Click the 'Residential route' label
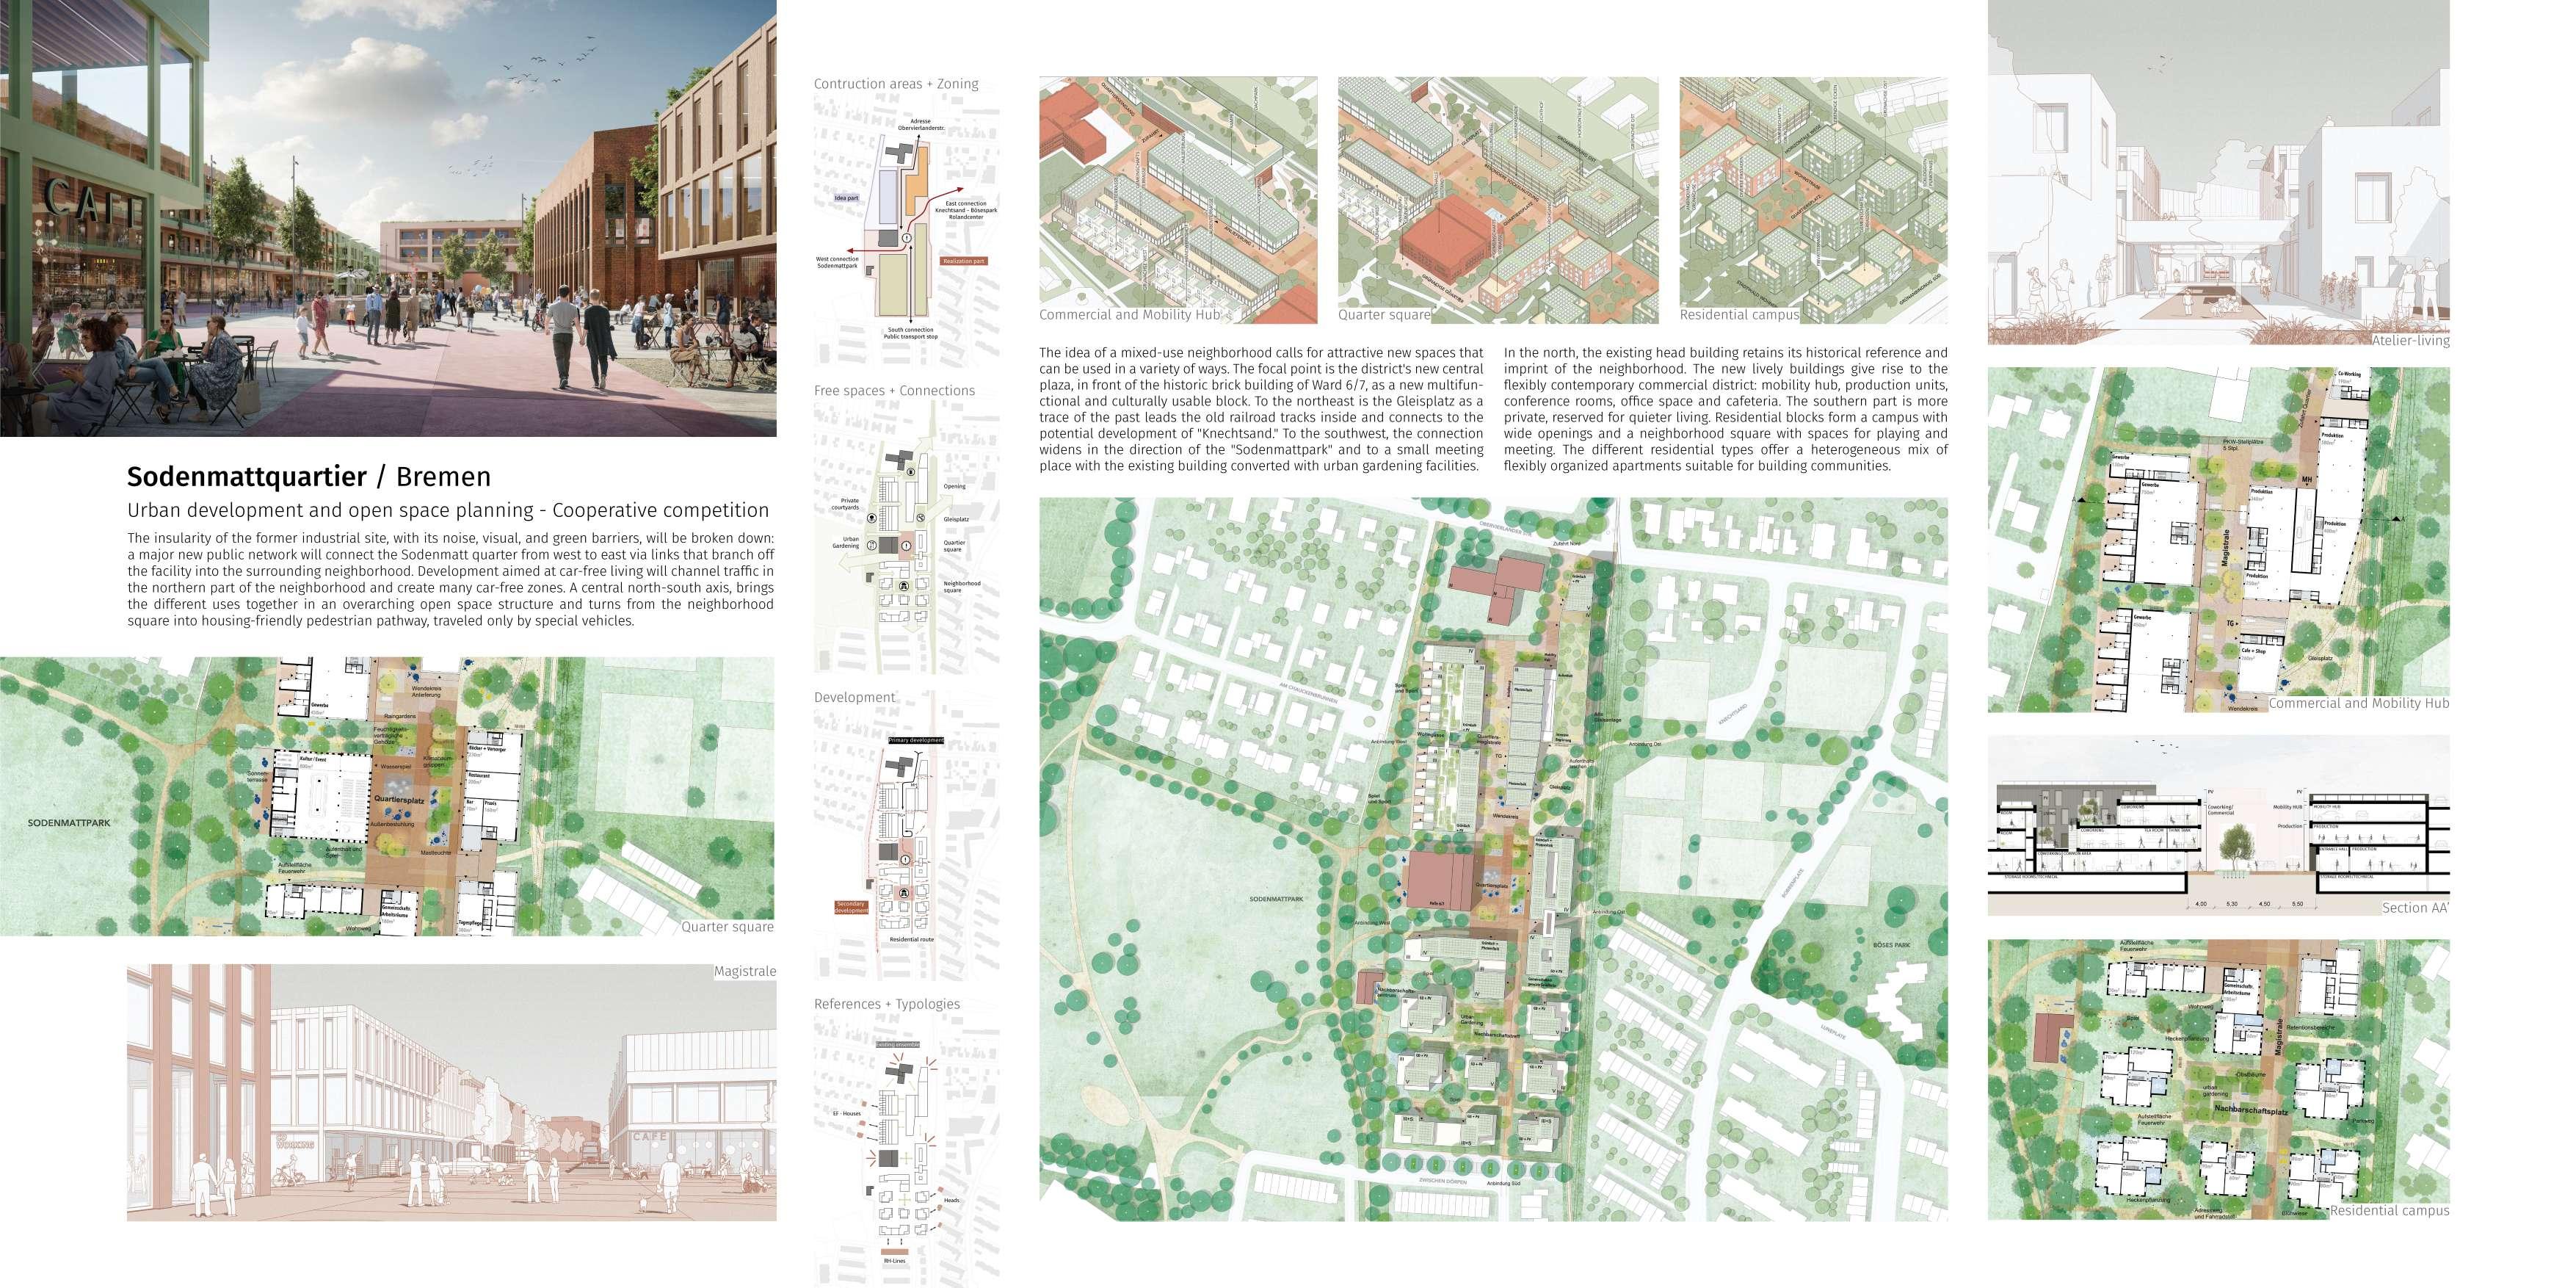The image size is (2576, 1288). tap(912, 940)
